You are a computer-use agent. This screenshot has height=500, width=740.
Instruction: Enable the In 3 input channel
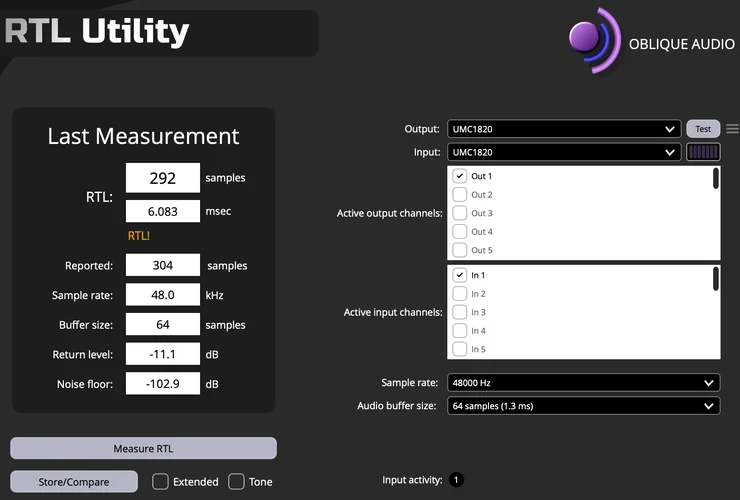(x=460, y=312)
